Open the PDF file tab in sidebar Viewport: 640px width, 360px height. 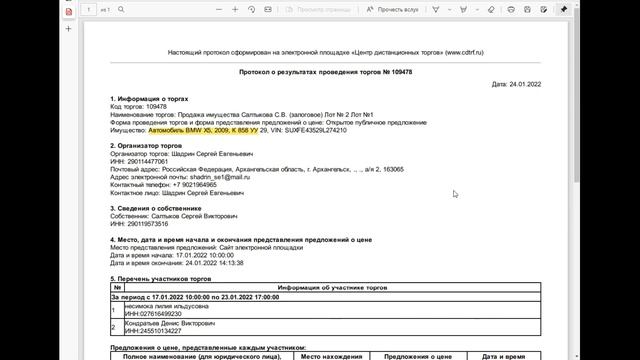69,12
